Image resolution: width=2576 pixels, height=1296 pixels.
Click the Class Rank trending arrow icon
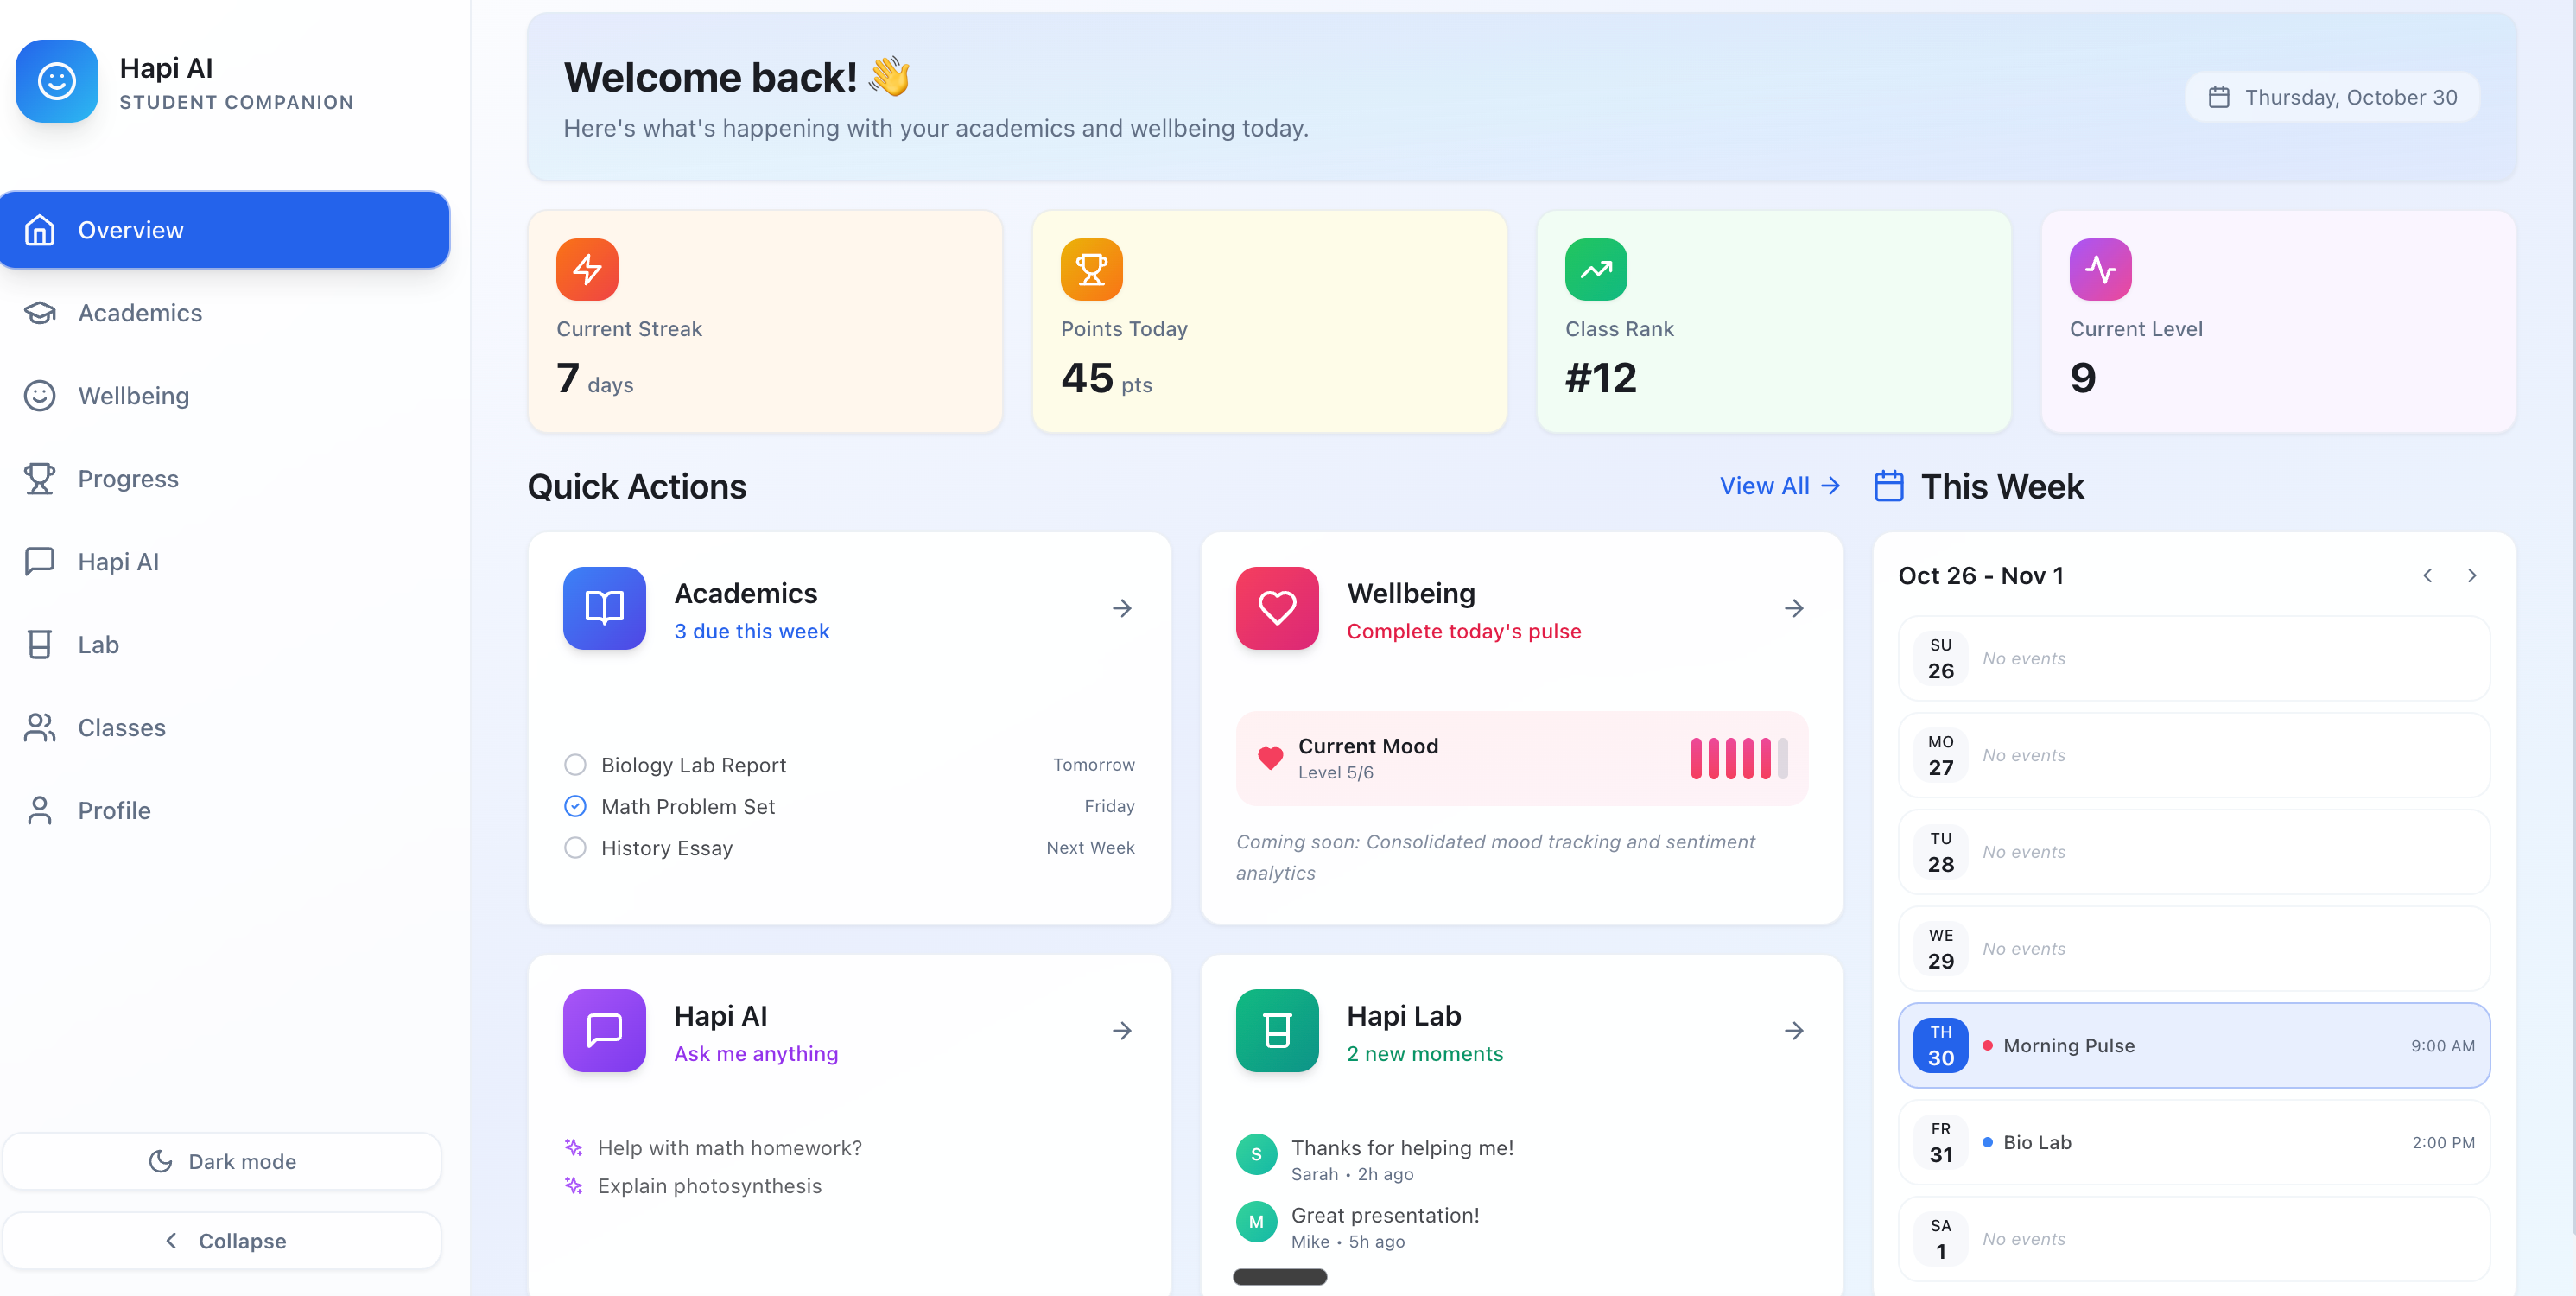(1595, 269)
